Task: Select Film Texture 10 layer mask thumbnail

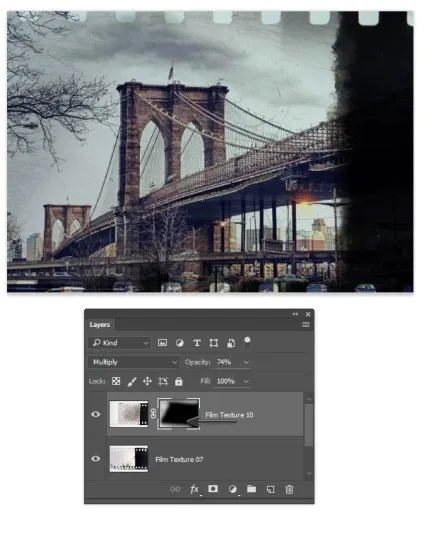Action: [179, 414]
